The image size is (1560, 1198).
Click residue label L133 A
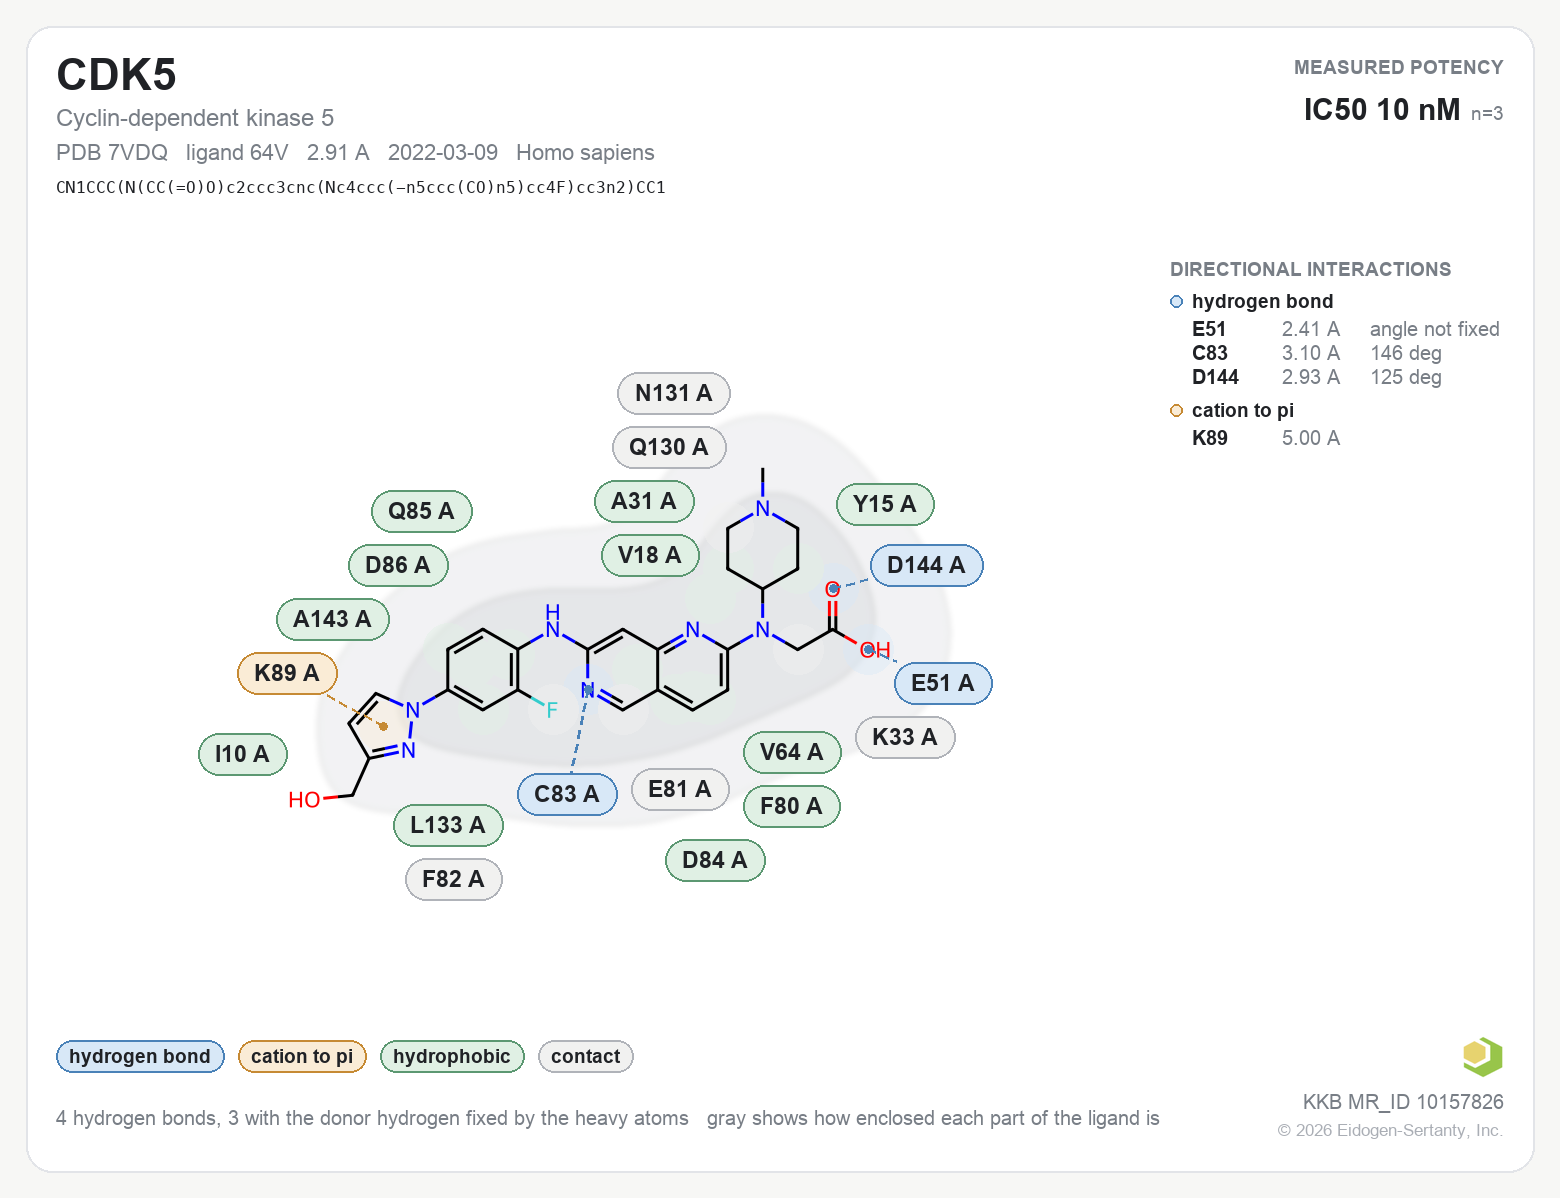click(x=448, y=825)
